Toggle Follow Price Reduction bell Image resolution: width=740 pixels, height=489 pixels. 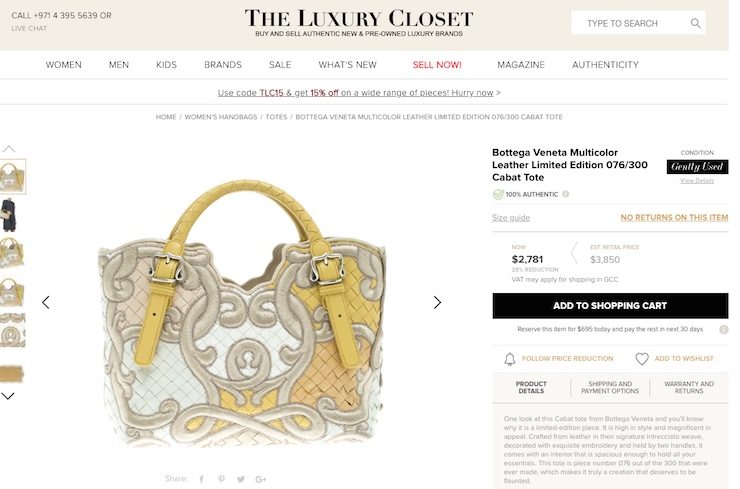(510, 359)
